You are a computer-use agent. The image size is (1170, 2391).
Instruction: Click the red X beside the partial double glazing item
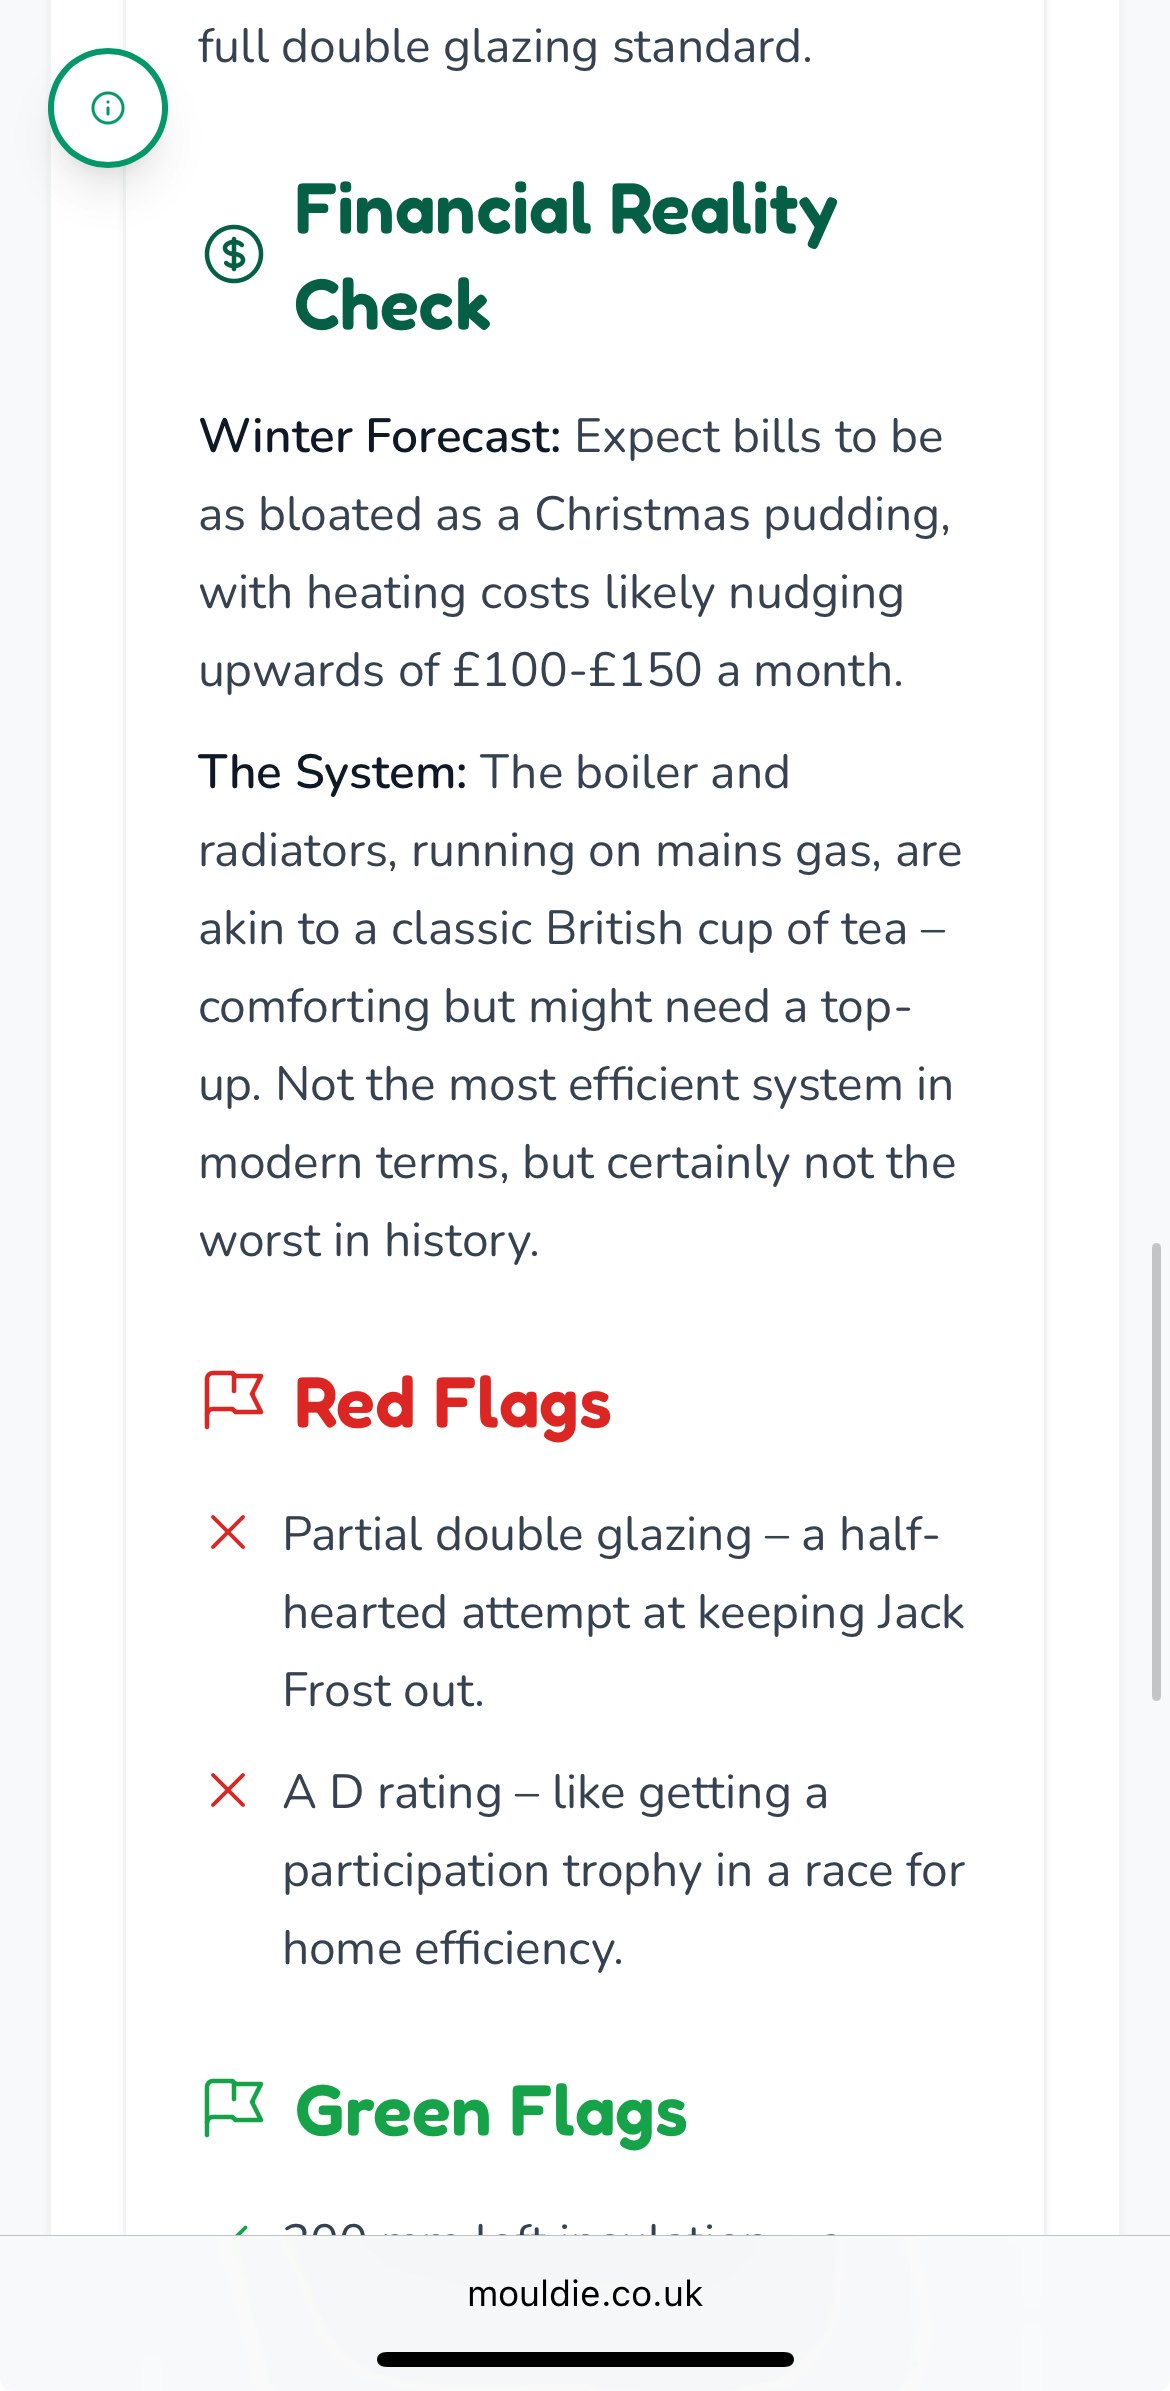tap(228, 1532)
